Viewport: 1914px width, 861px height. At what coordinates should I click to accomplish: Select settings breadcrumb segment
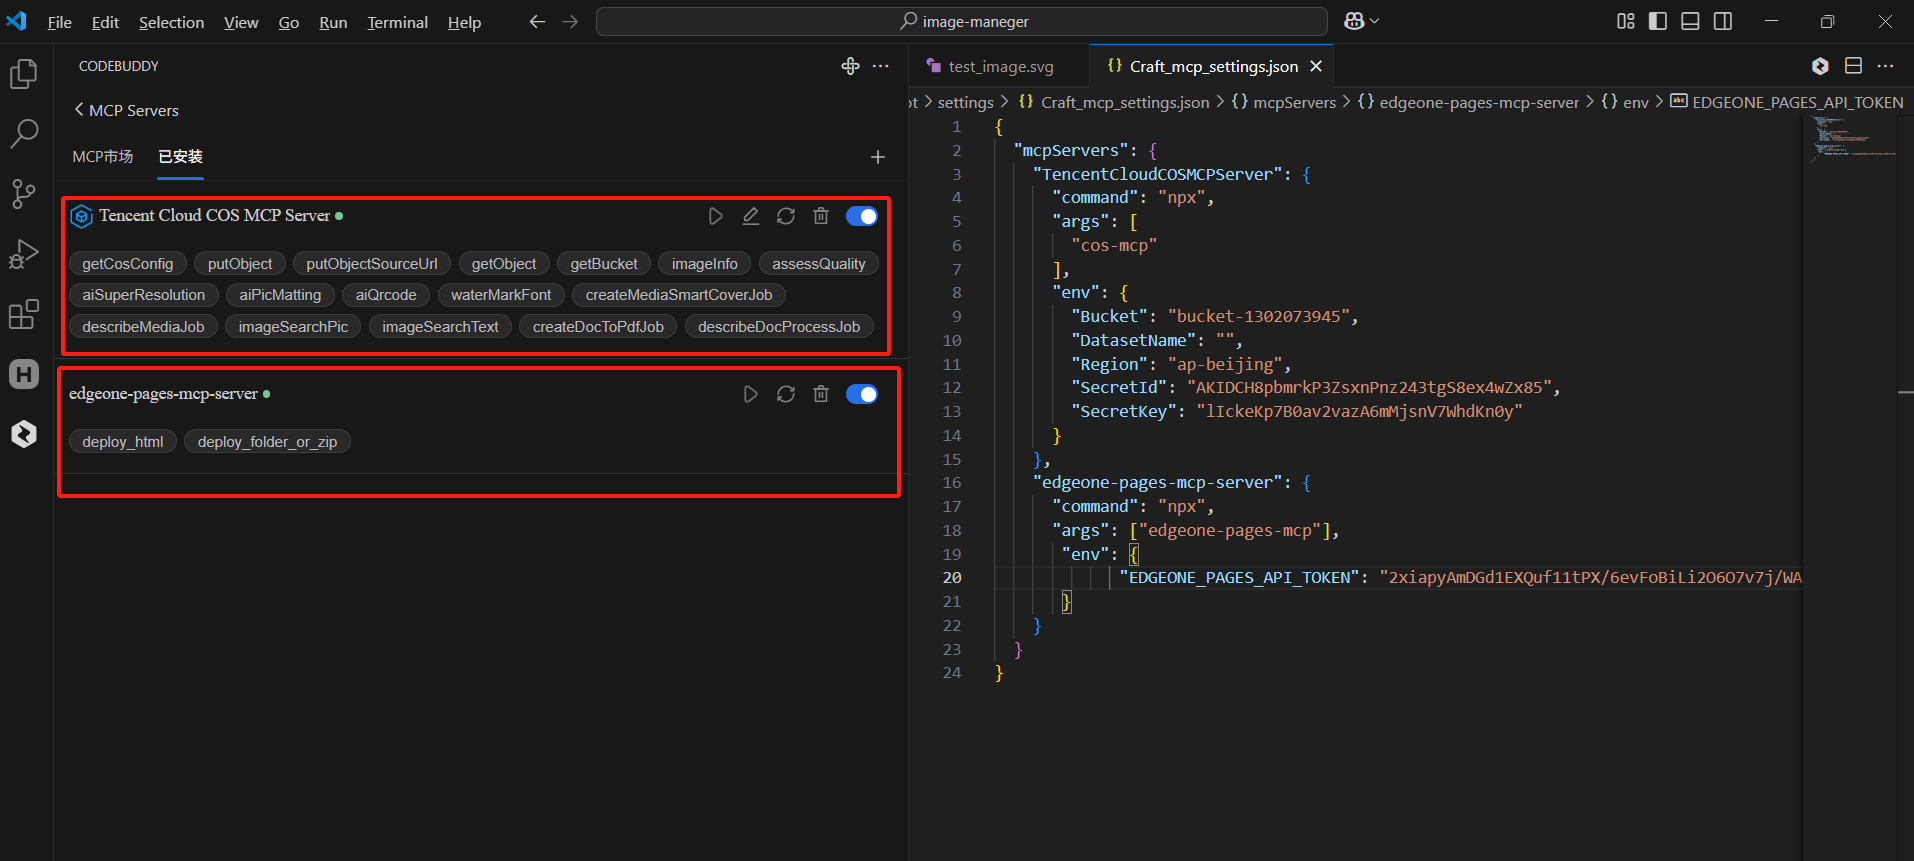pos(965,102)
